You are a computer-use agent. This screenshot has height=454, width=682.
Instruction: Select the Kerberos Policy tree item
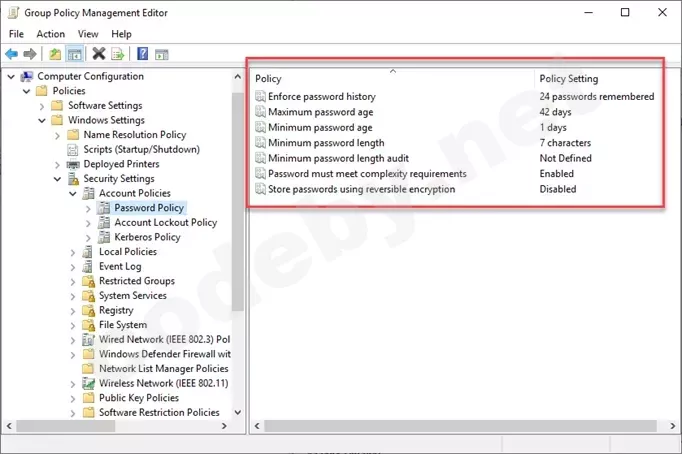[x=147, y=237]
